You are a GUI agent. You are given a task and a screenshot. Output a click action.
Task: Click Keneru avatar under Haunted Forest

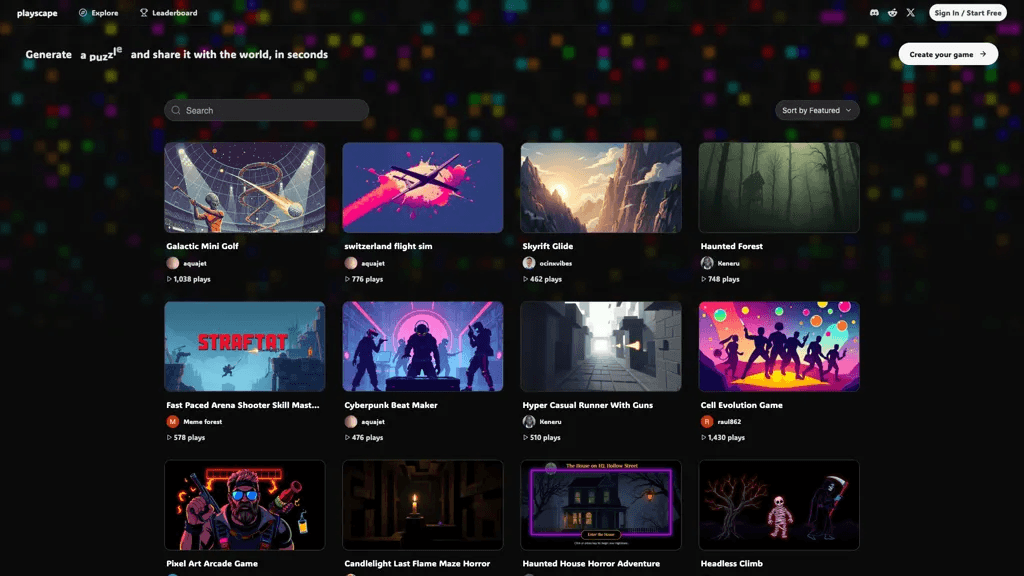707,263
